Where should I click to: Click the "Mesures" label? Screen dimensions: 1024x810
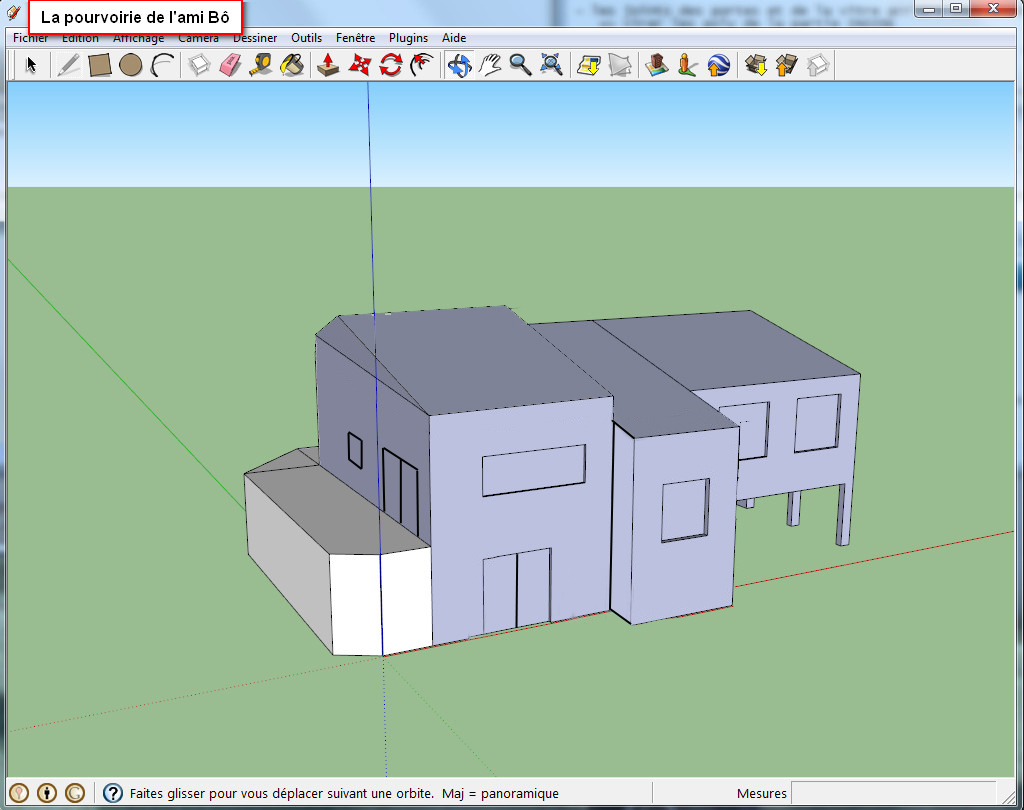(761, 793)
